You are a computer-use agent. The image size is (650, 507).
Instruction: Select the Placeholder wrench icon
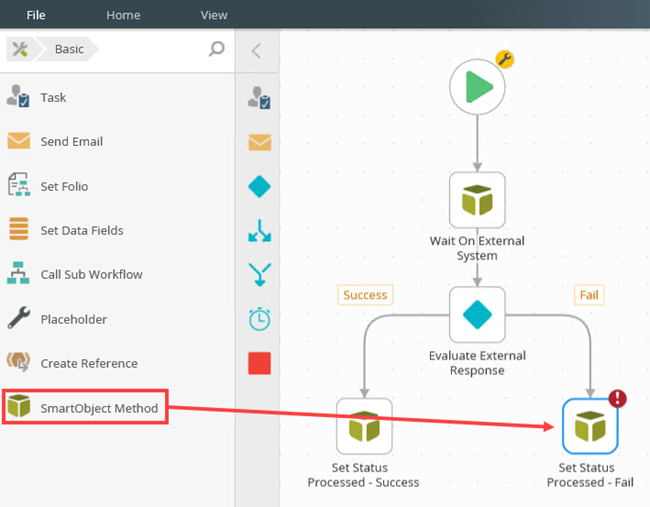point(19,318)
